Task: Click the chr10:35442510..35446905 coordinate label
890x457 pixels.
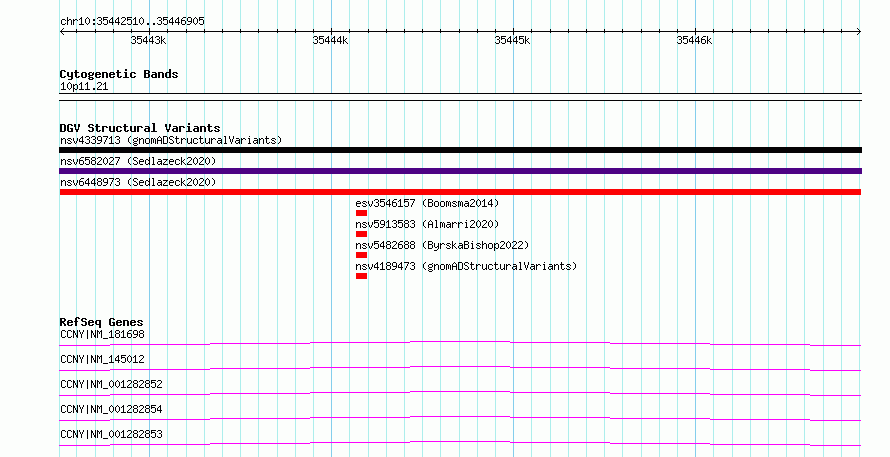Action: pyautogui.click(x=132, y=22)
